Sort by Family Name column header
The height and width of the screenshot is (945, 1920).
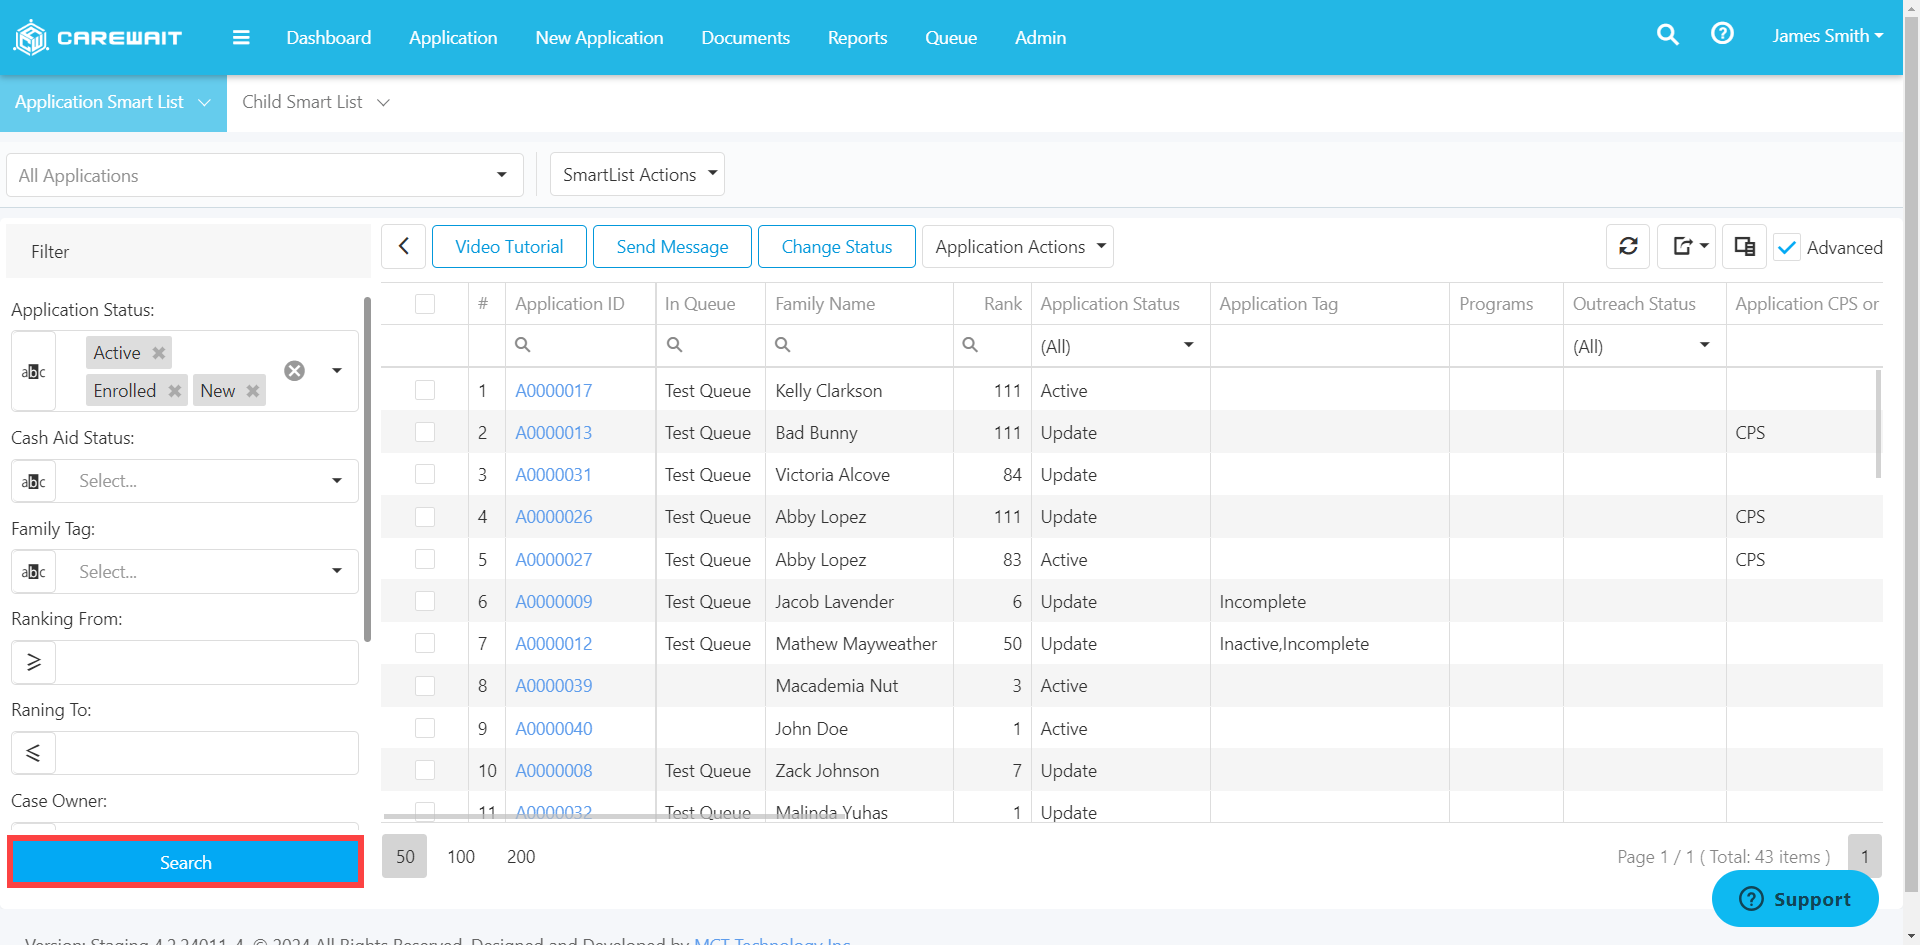(x=825, y=304)
